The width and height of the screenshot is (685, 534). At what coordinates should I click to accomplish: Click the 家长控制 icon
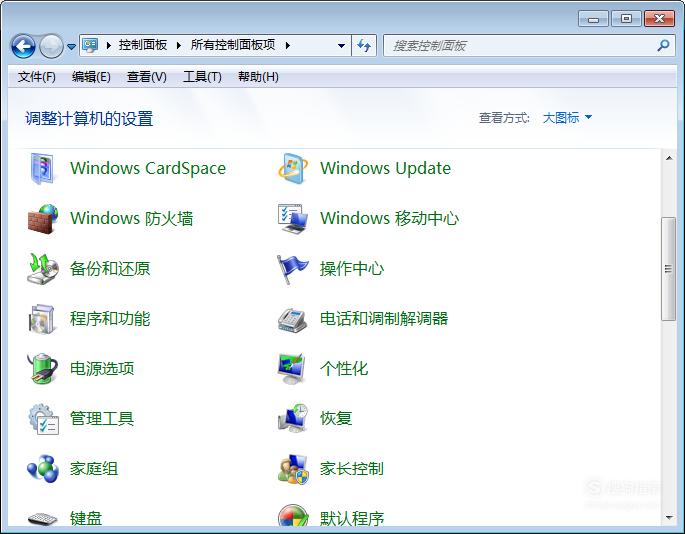(x=293, y=469)
